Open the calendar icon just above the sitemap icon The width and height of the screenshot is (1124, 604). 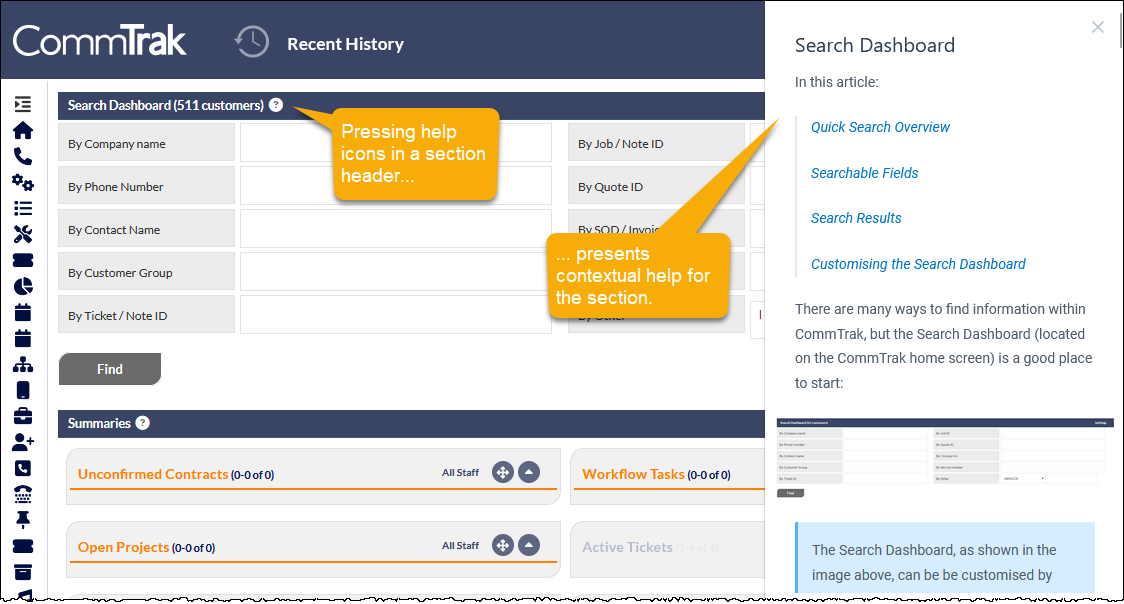23,338
